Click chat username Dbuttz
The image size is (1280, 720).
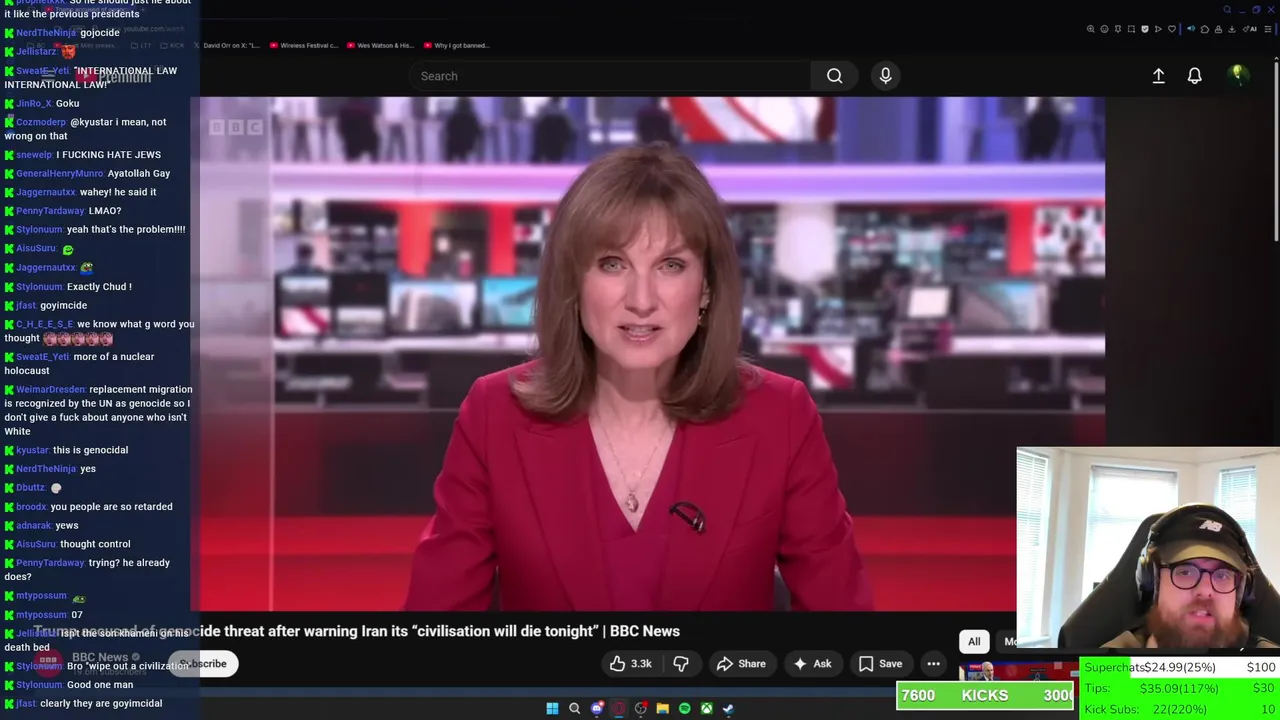(x=31, y=488)
